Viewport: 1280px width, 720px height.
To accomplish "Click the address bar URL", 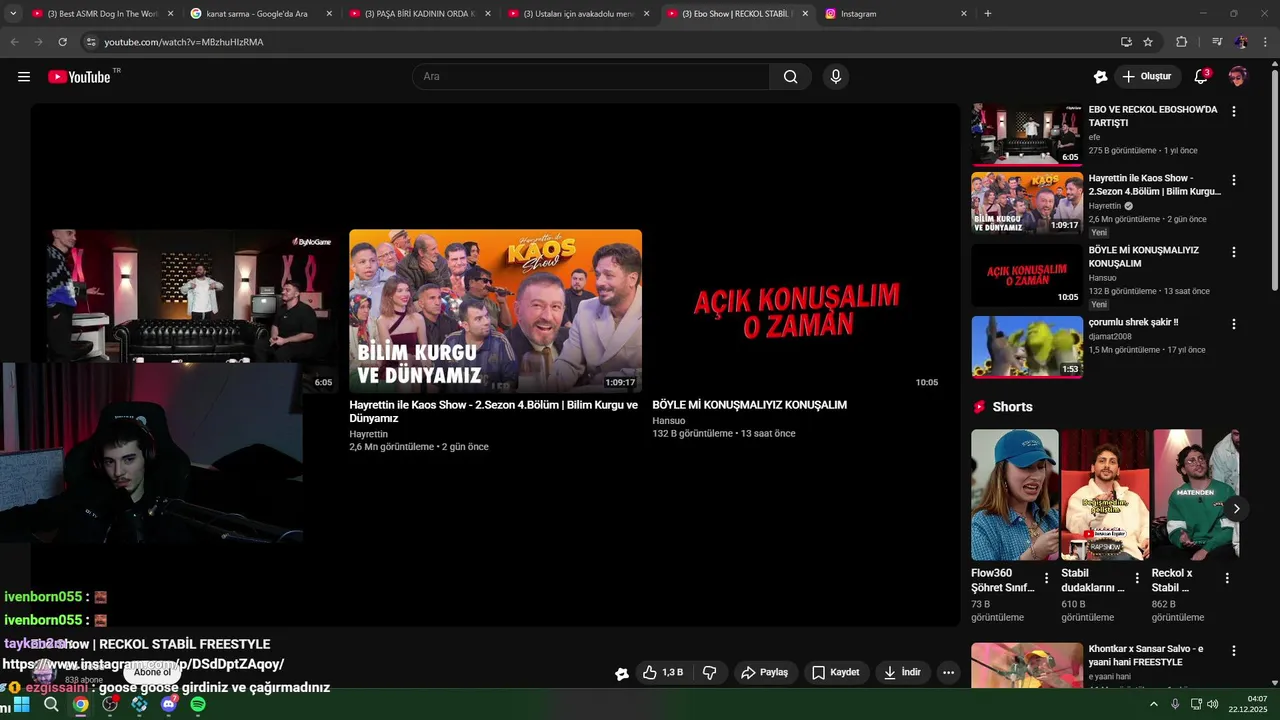I will click(184, 42).
